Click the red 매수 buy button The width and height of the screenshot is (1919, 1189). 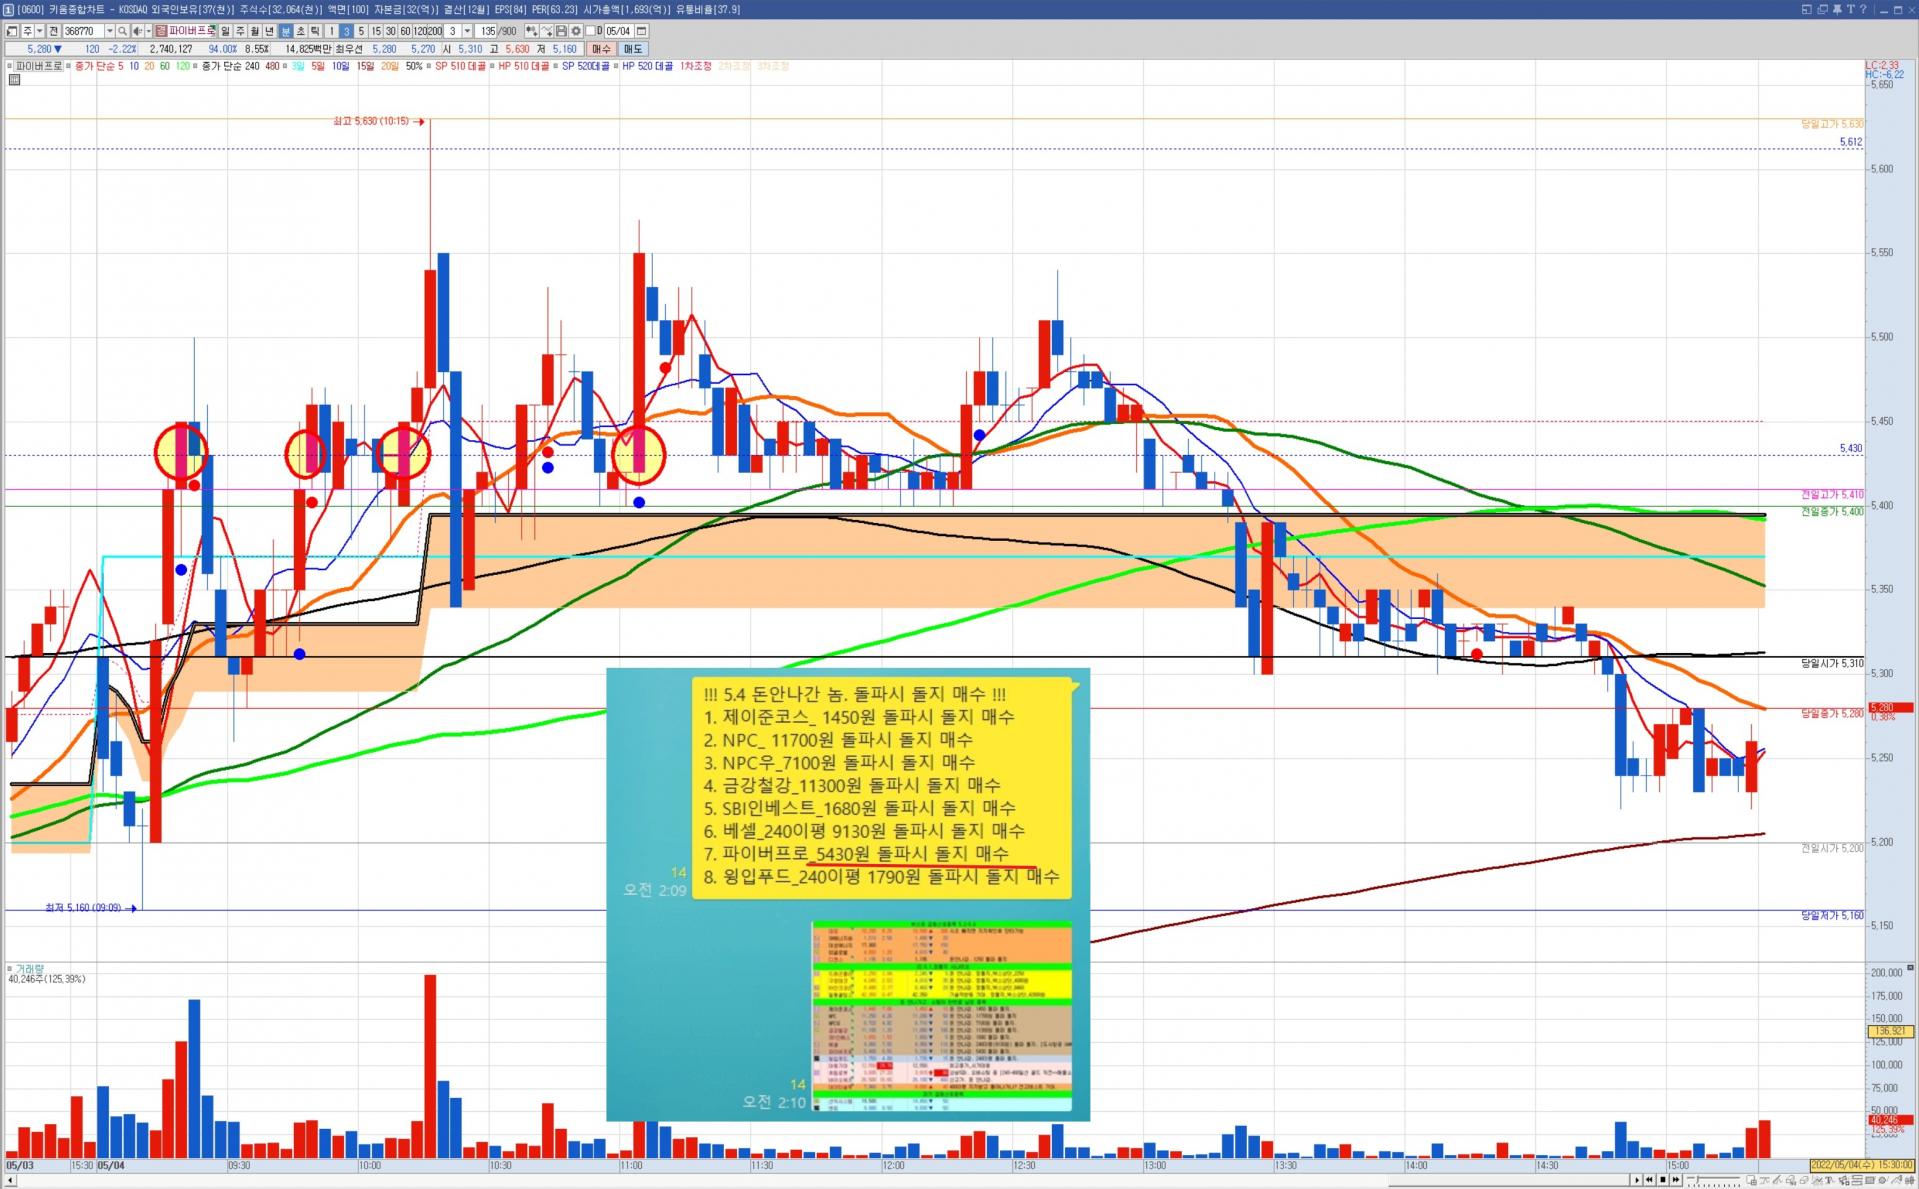coord(601,49)
